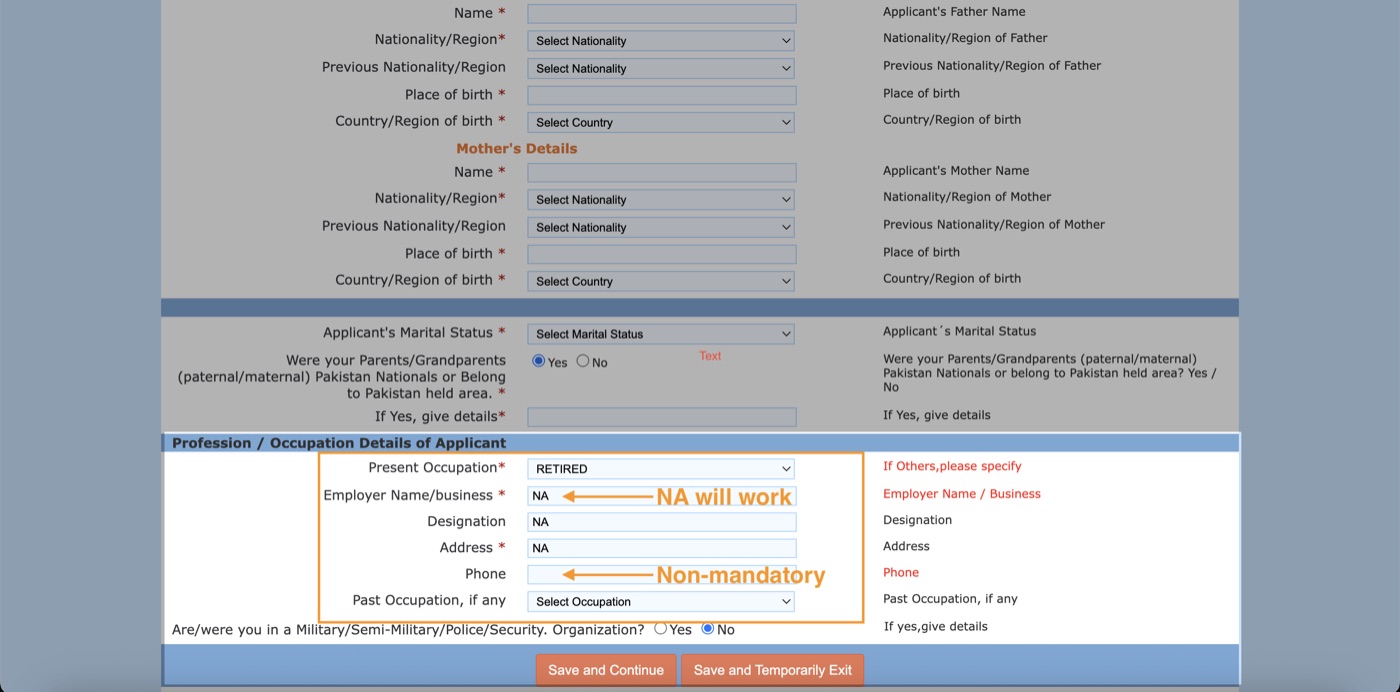This screenshot has width=1400, height=692.
Task: Click 'If Yes, give details' input field
Action: pos(662,417)
